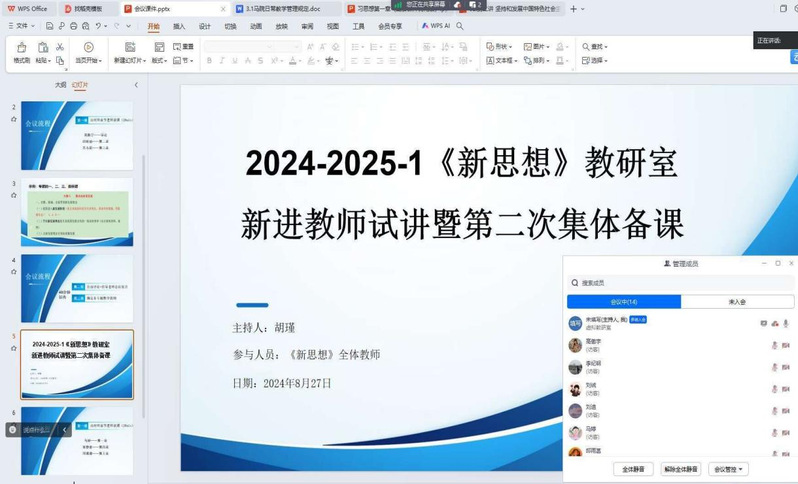Click the New Slide (新建幻灯片) icon
This screenshot has width=798, height=484.
(x=129, y=53)
